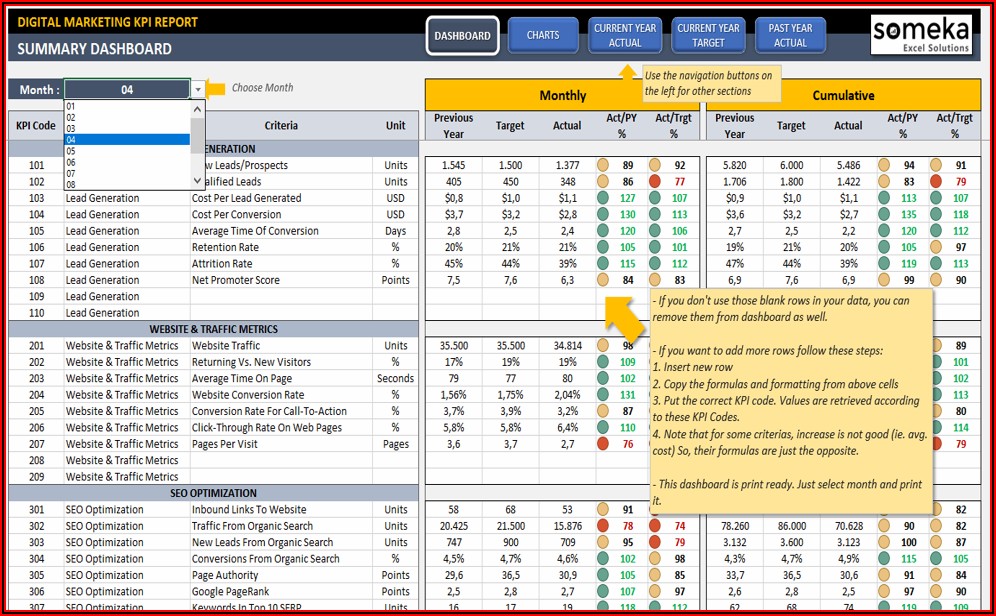Open the Current Year Actual sheet

pos(625,35)
